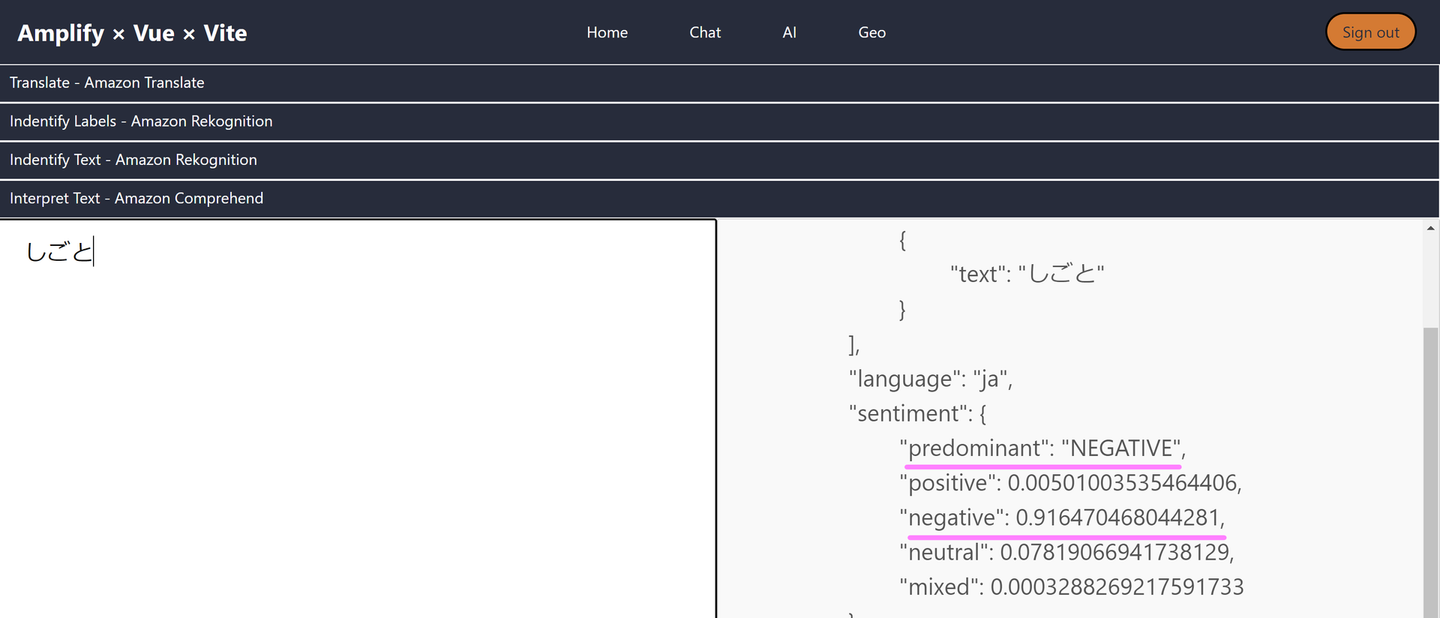Image resolution: width=1440 pixels, height=618 pixels.
Task: Click the scroll-up arrow of the output panel
Action: [x=1430, y=228]
